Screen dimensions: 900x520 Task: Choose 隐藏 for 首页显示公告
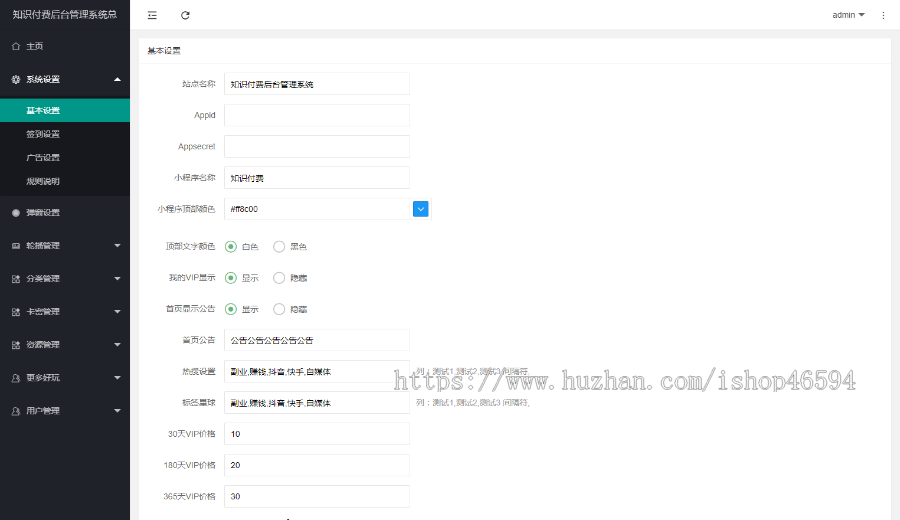279,309
